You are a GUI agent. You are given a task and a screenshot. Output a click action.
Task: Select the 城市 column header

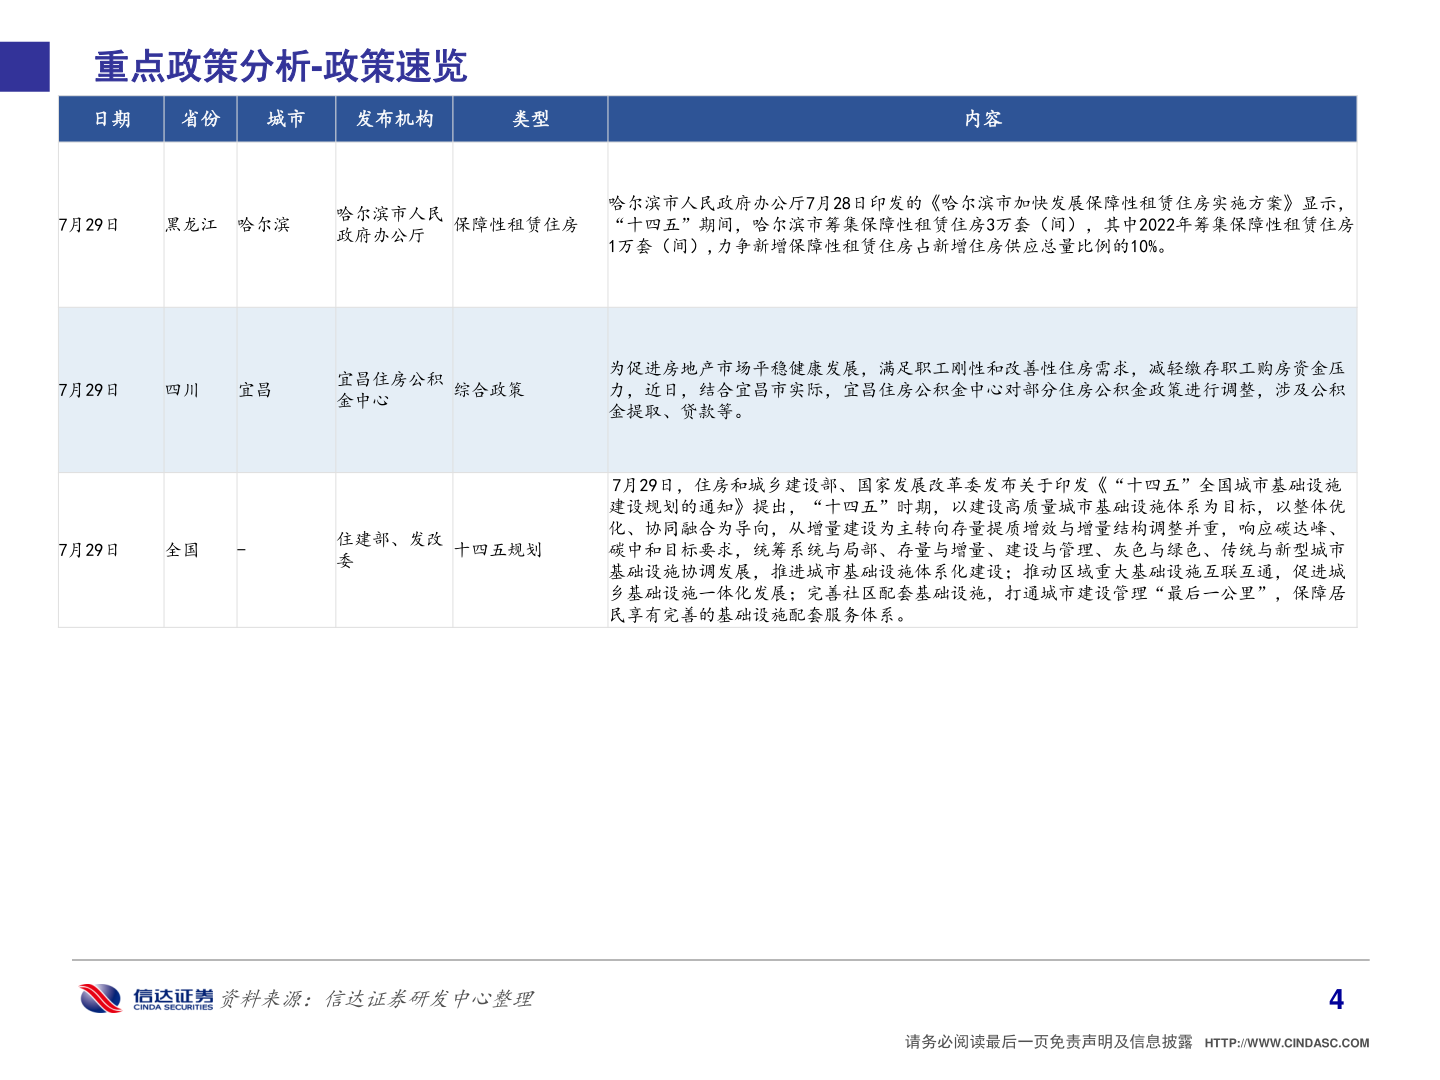point(287,119)
